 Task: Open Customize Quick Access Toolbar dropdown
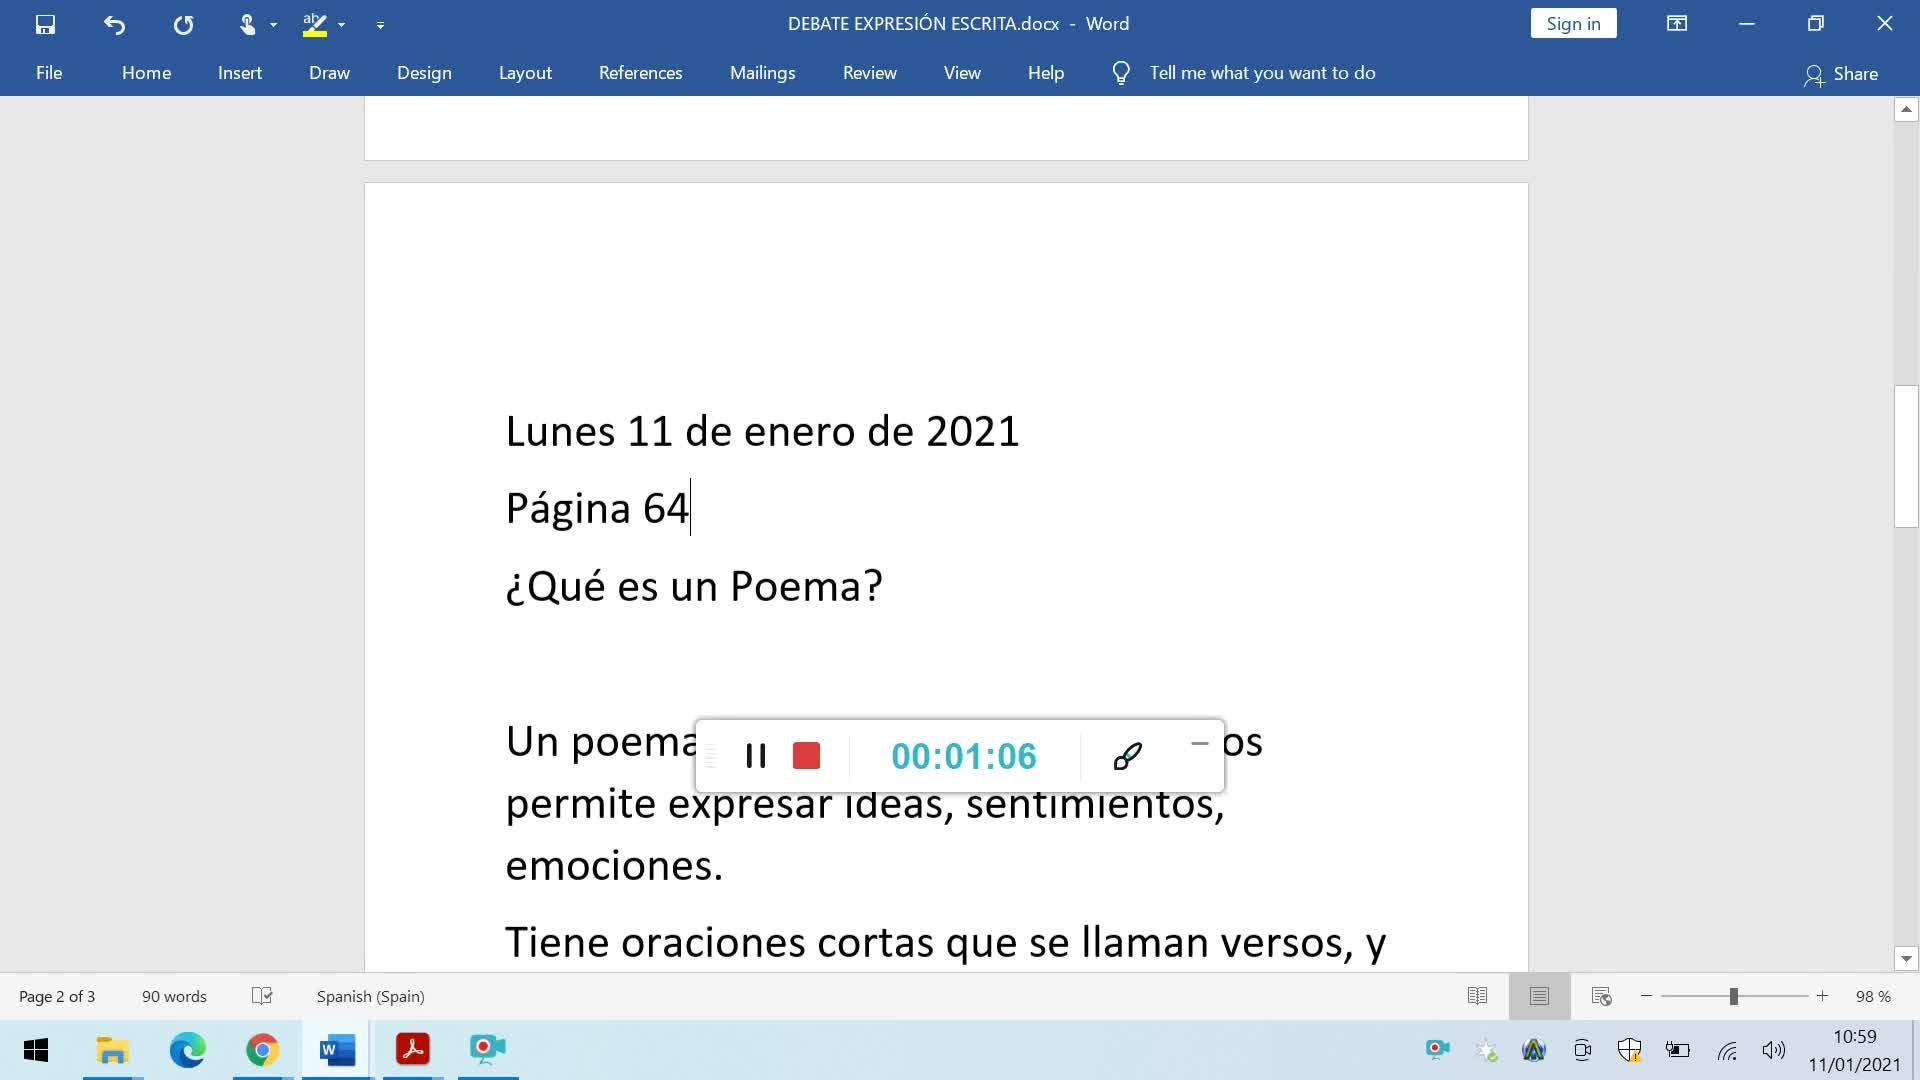(x=380, y=25)
